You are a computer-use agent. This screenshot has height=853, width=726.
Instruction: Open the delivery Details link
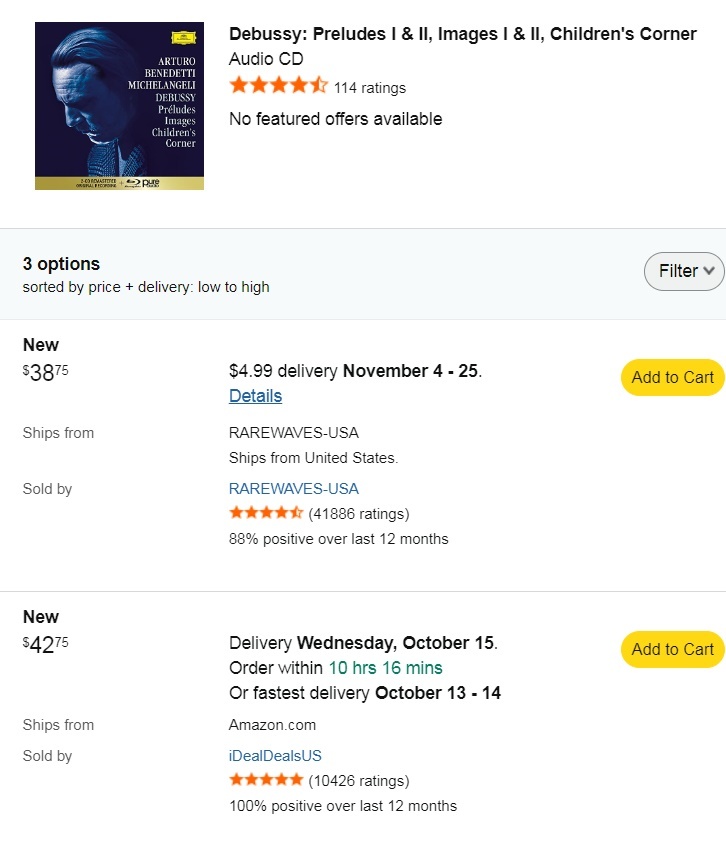point(255,395)
